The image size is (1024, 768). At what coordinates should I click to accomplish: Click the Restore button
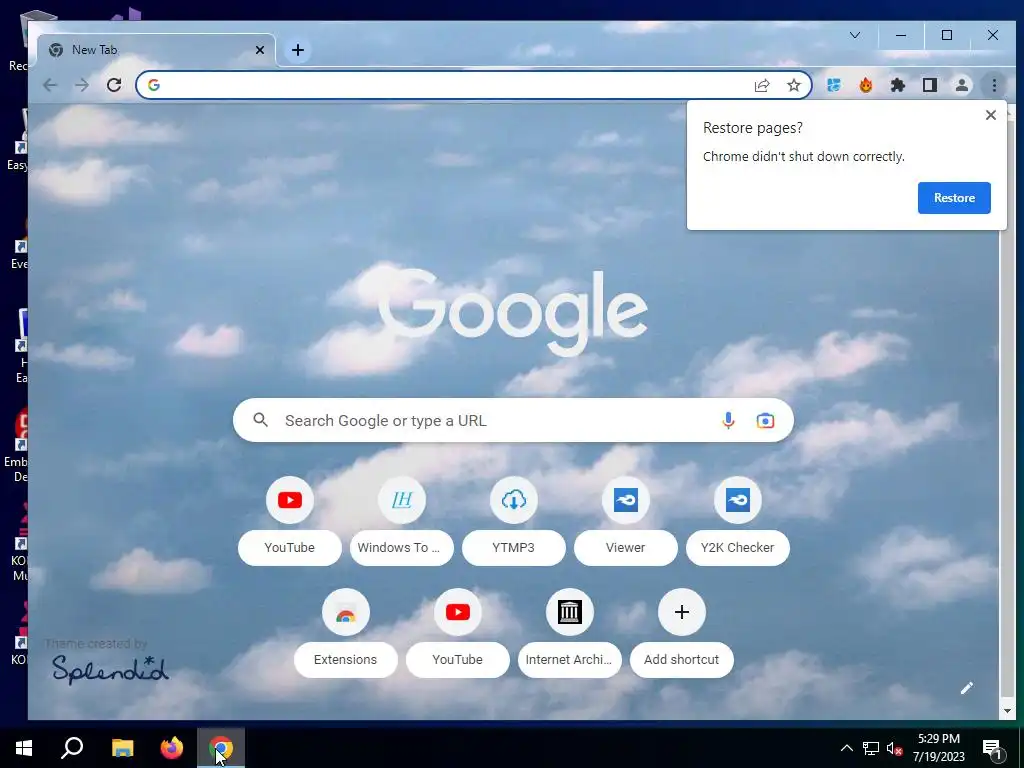tap(954, 198)
